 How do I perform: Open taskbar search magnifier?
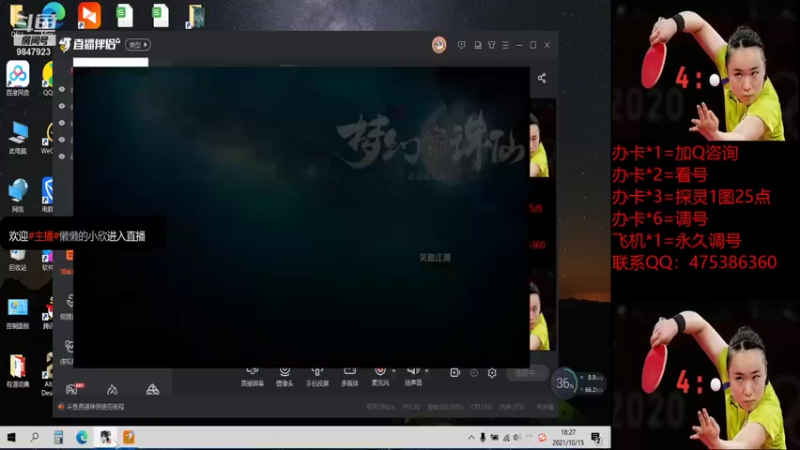click(x=35, y=437)
